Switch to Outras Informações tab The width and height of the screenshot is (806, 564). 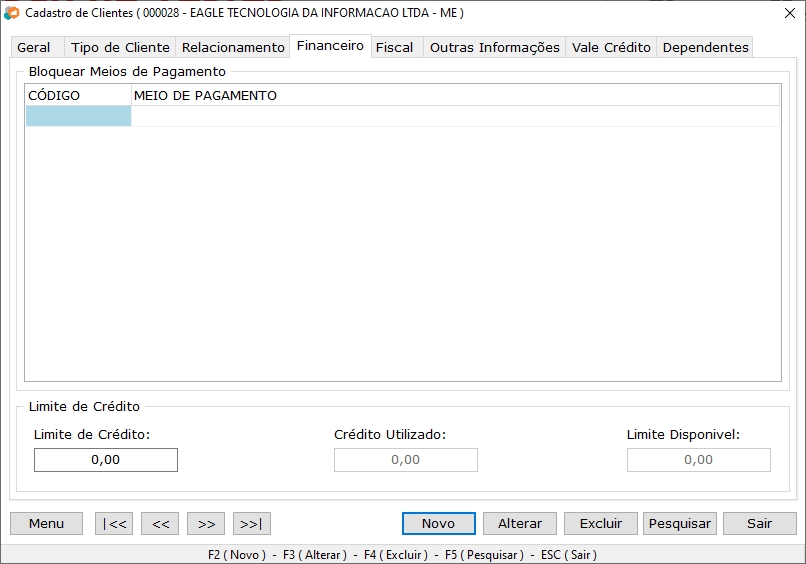[x=494, y=47]
